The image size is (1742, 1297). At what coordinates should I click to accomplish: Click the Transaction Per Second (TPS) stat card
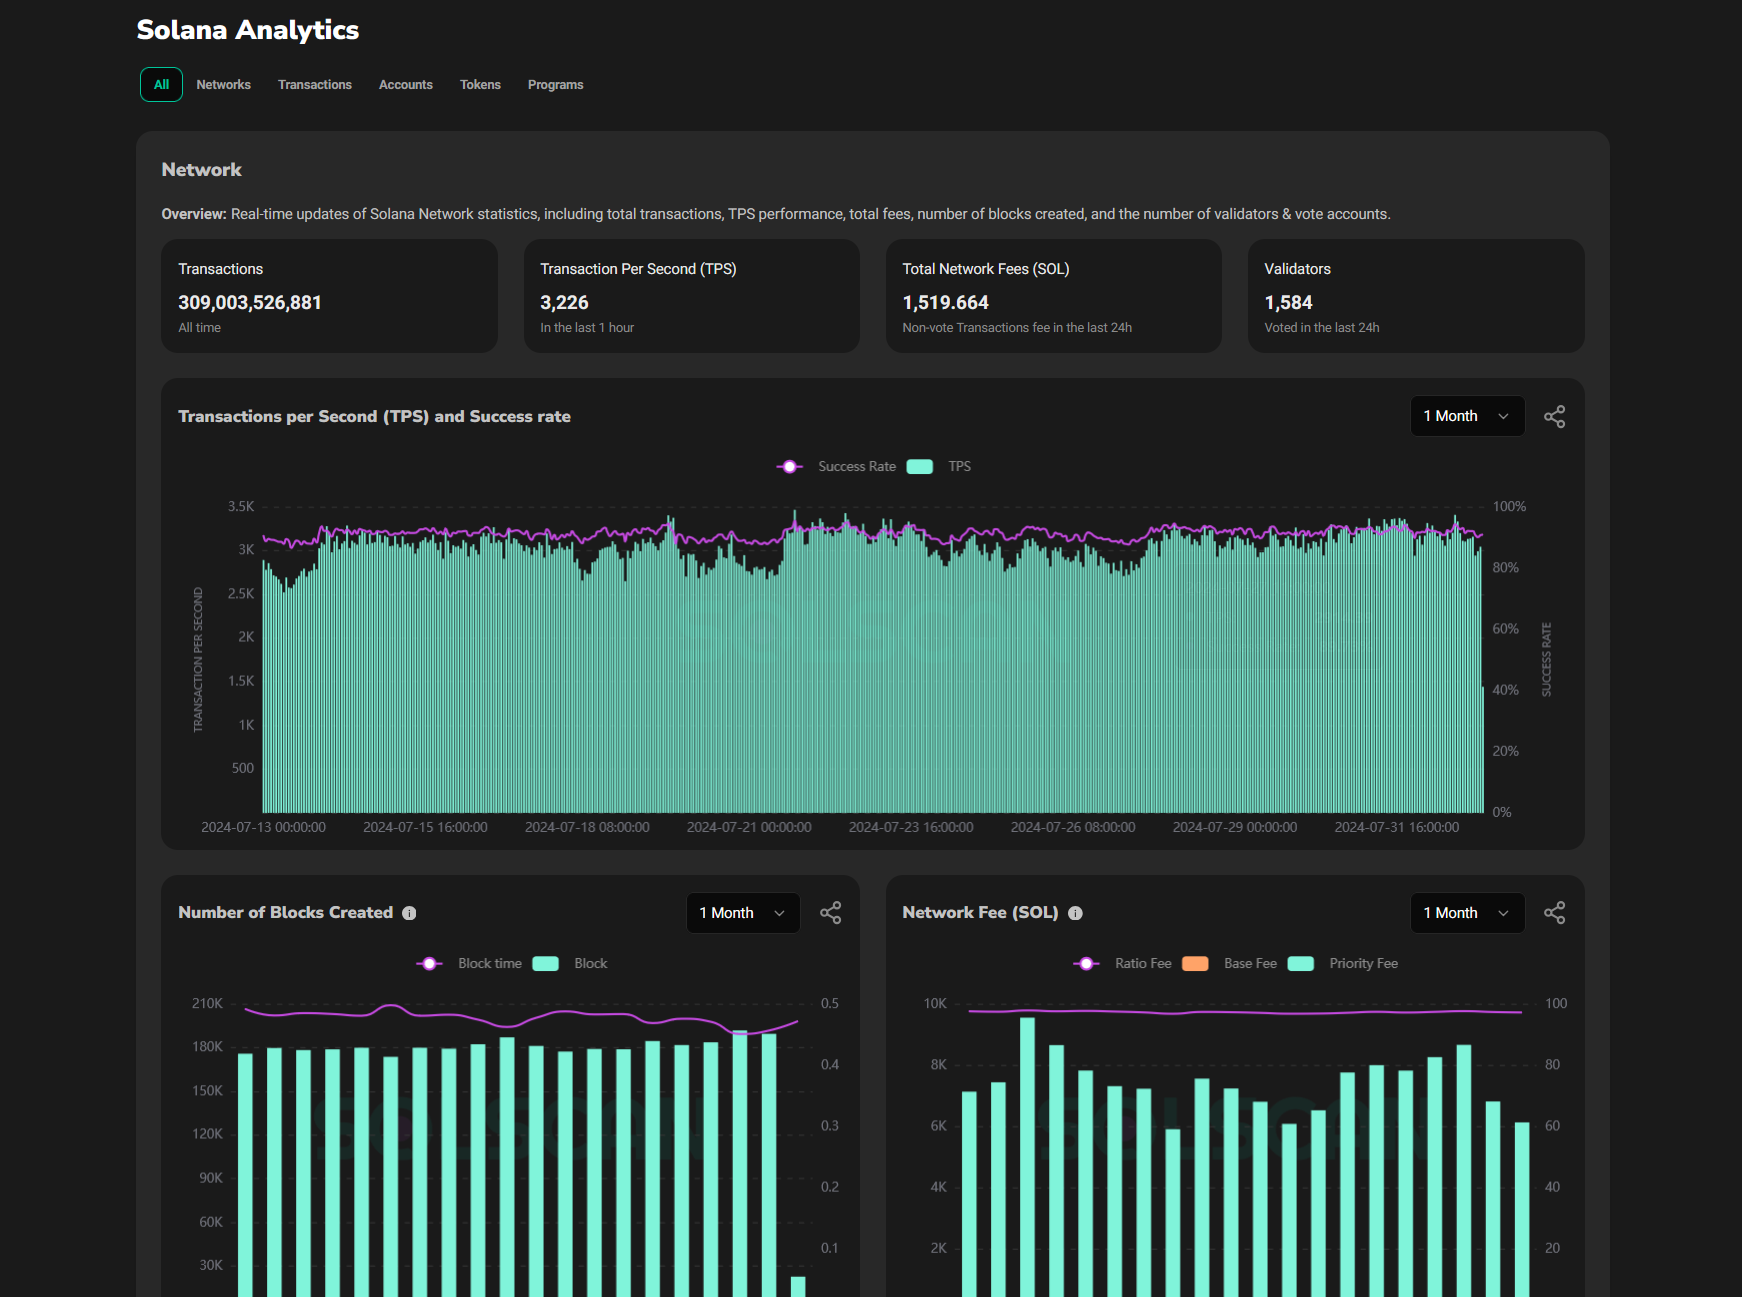pos(691,296)
